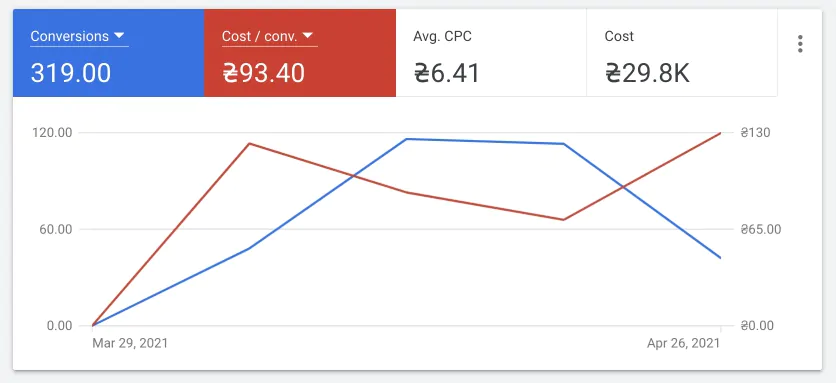The image size is (836, 383).
Task: Click the ₴65.00 right axis label
Action: point(760,229)
